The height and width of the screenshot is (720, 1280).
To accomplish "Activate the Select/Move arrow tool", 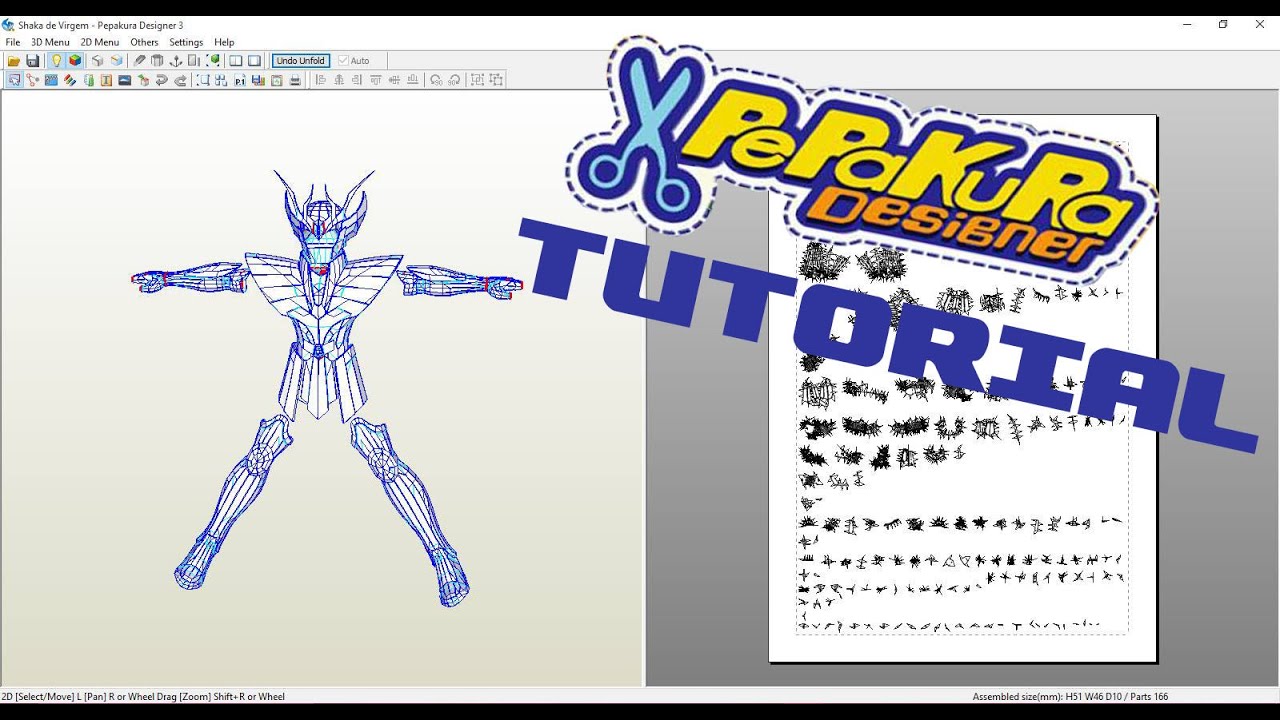I will 14,80.
